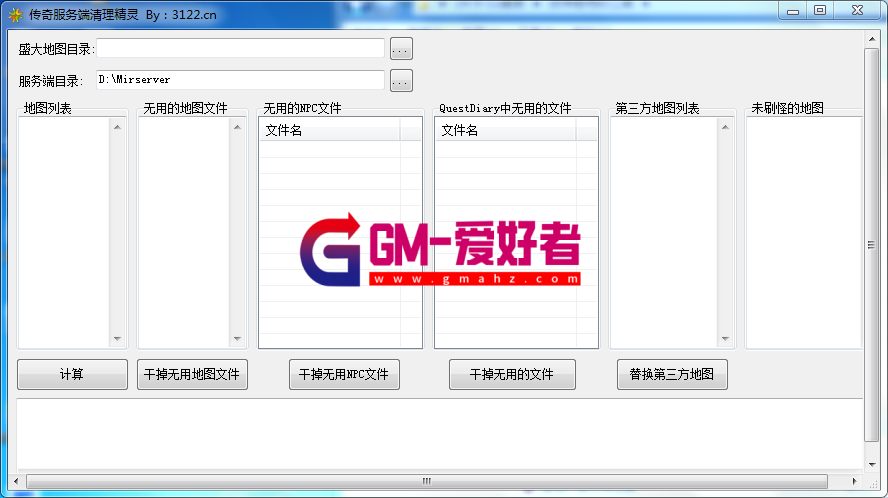Click 文件名 header in QuestDiary list
The width and height of the screenshot is (888, 498).
506,130
